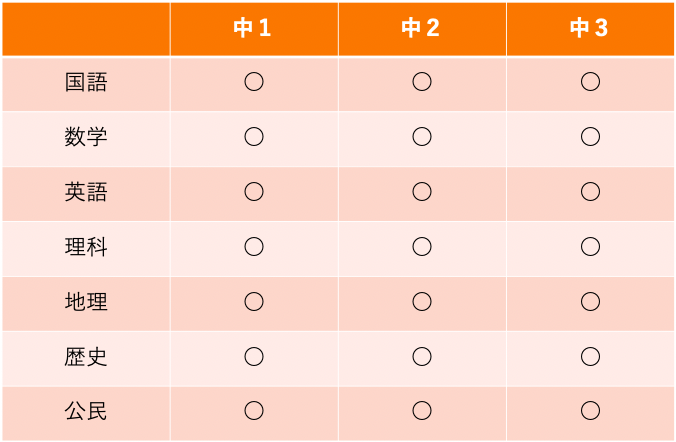Select the 歴史 row label
The height and width of the screenshot is (442, 676).
(x=86, y=357)
